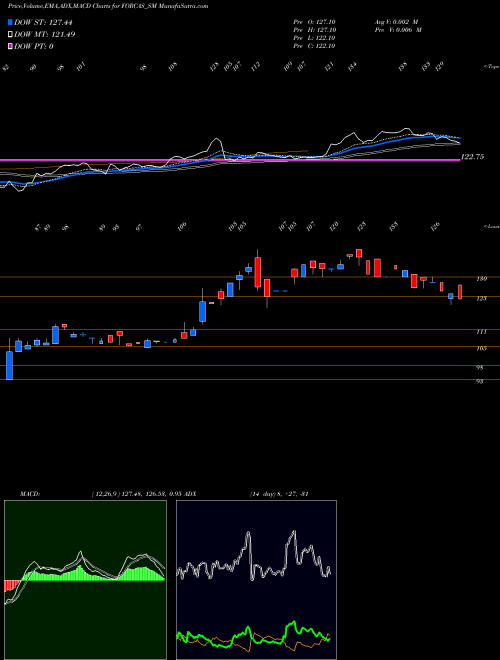The height and width of the screenshot is (660, 500).
Task: Click the 125 price level label
Action: click(x=482, y=298)
